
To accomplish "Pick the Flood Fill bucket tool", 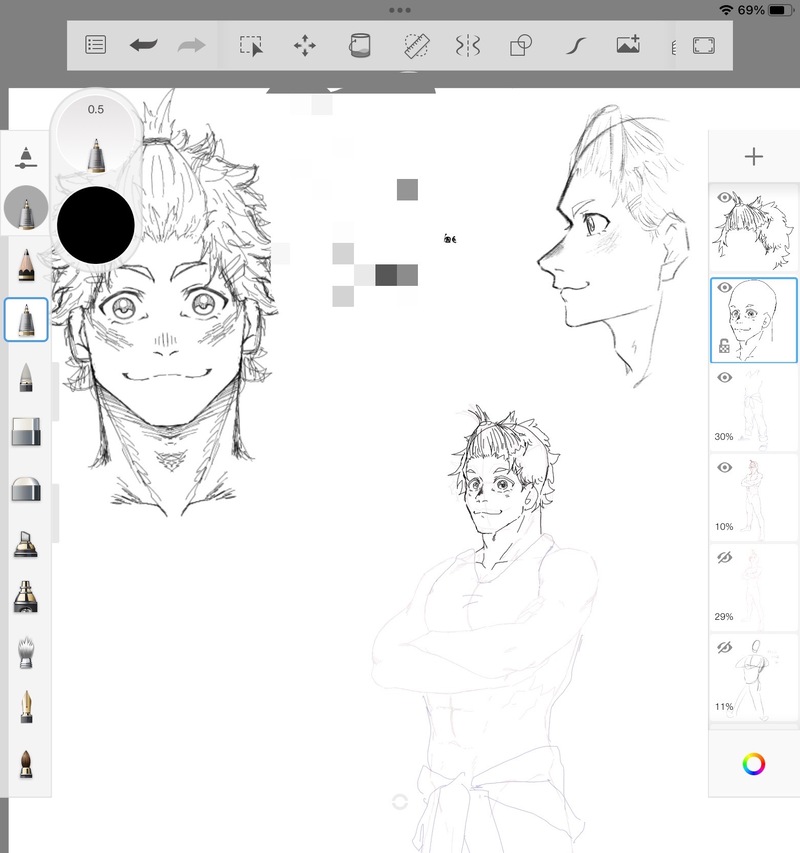I will [x=359, y=45].
